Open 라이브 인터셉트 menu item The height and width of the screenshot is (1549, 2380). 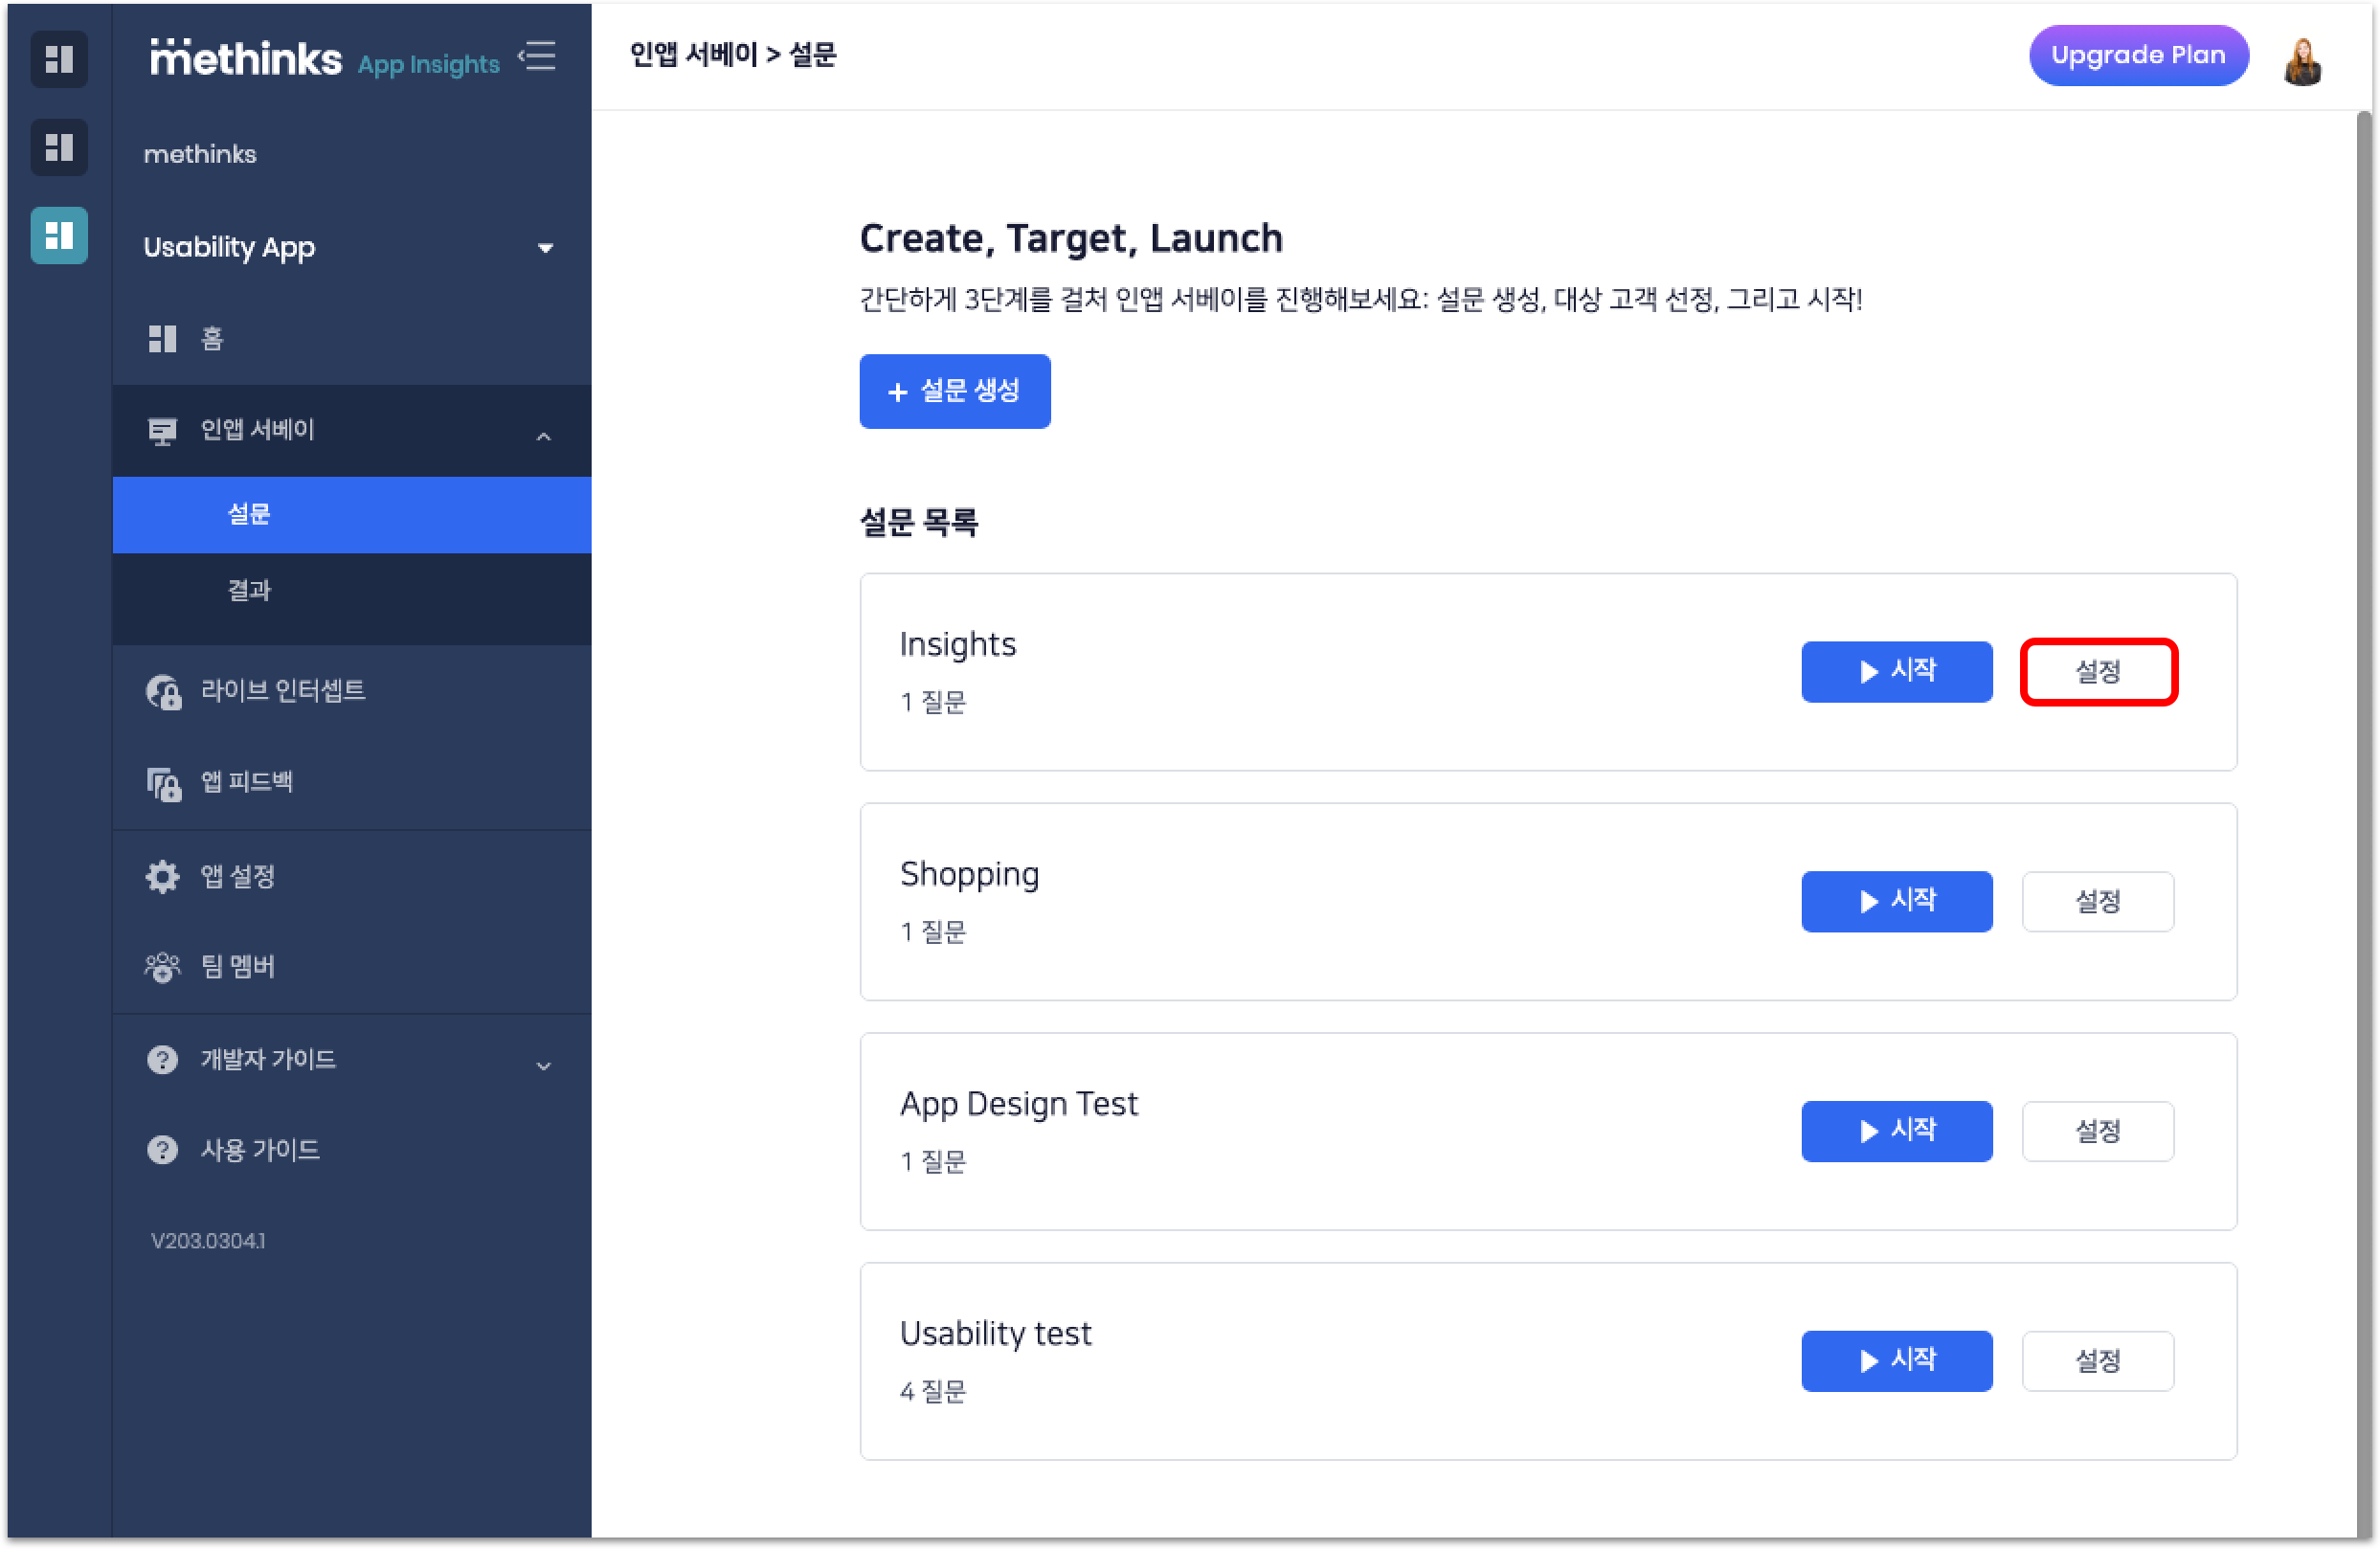[283, 690]
